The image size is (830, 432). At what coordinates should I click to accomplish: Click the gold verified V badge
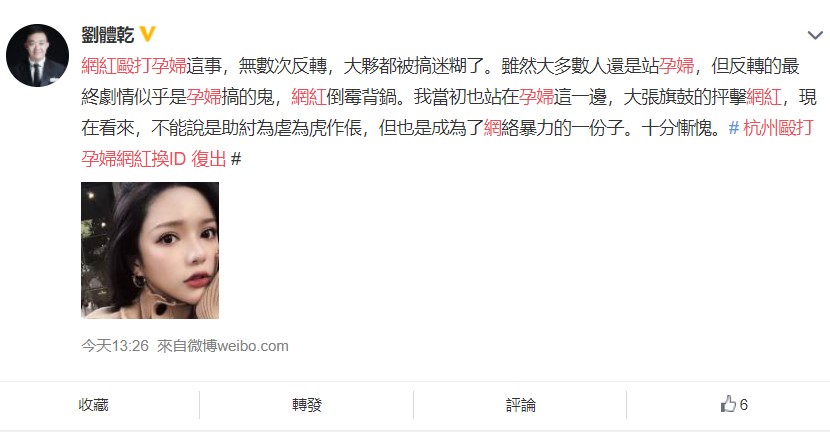[x=147, y=35]
